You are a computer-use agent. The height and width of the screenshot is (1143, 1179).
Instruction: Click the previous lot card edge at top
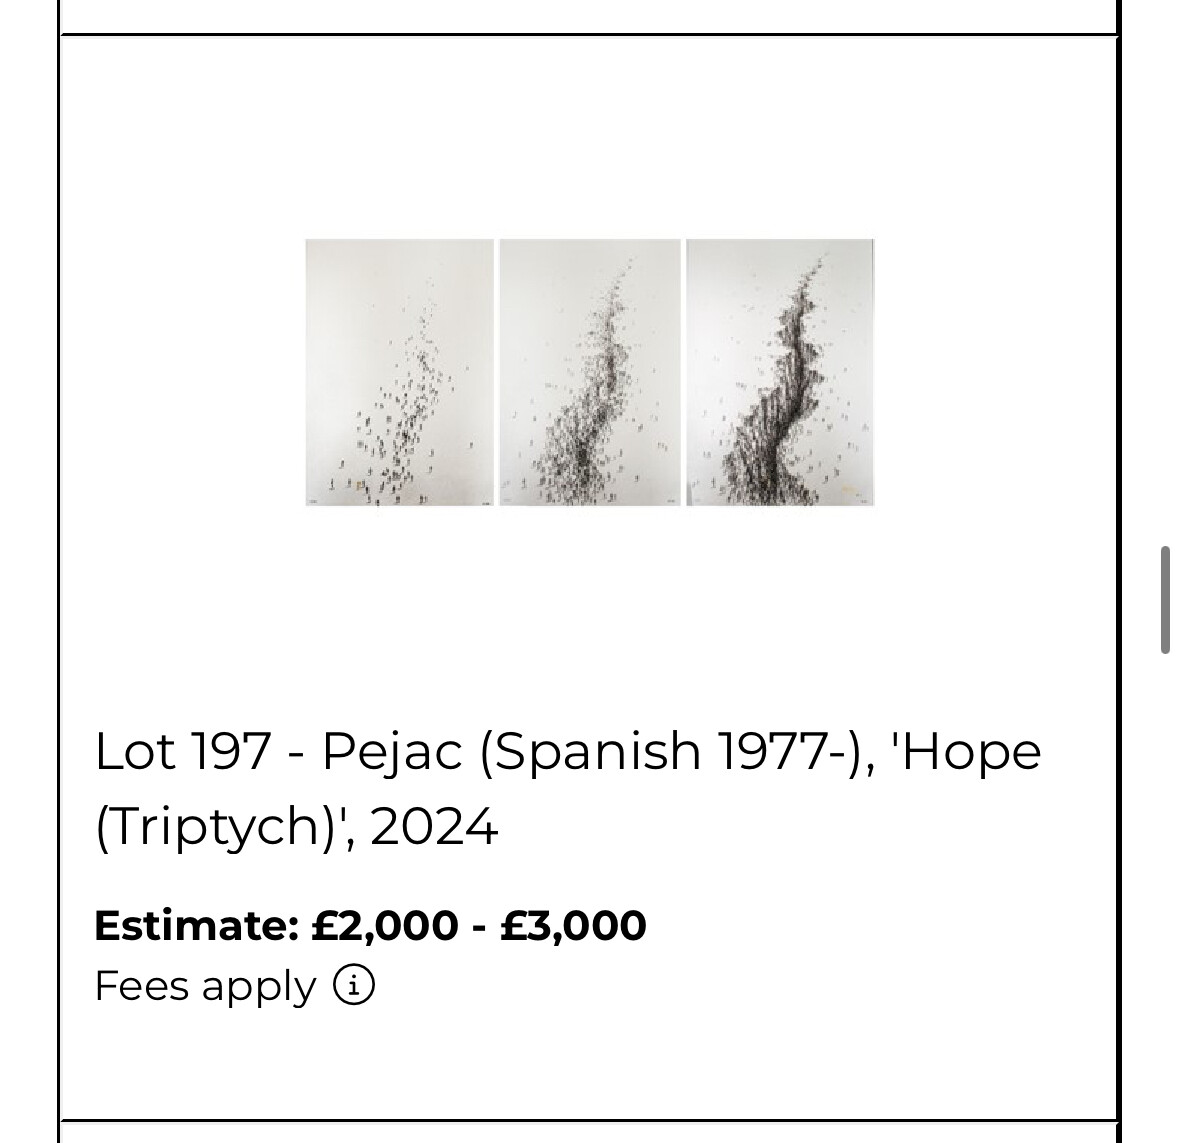pyautogui.click(x=589, y=16)
